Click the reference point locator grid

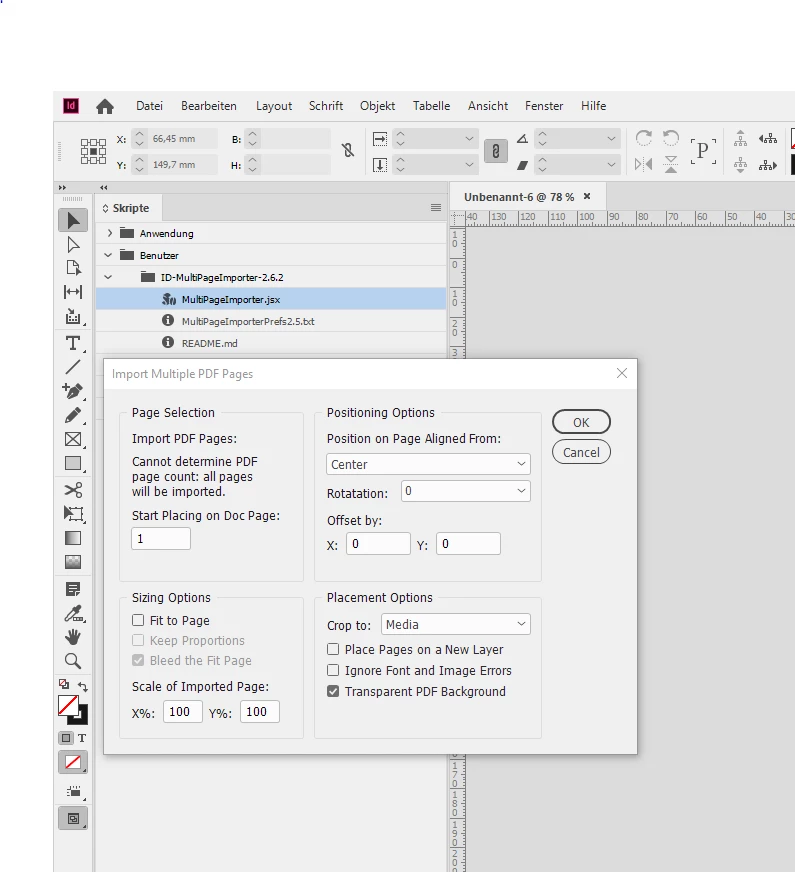[x=93, y=151]
